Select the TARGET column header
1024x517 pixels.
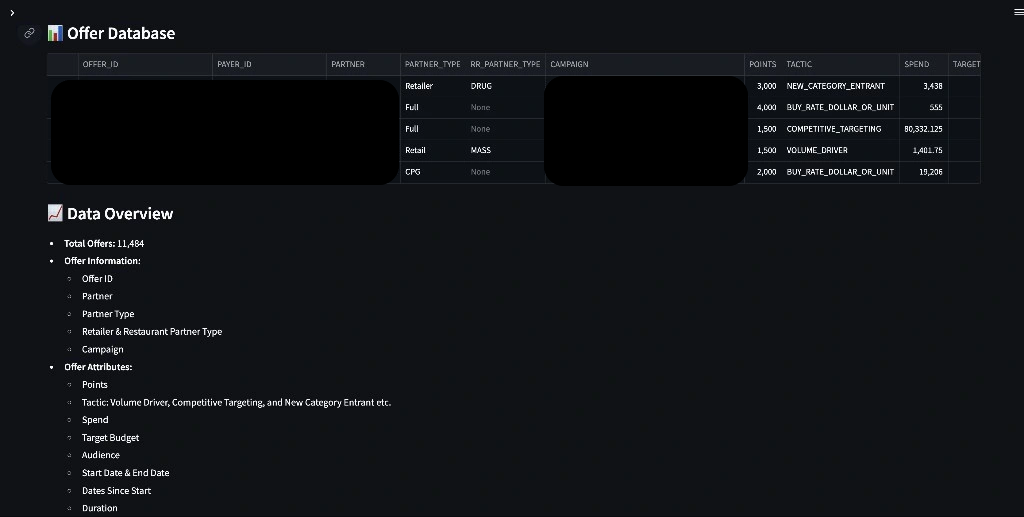click(x=965, y=64)
